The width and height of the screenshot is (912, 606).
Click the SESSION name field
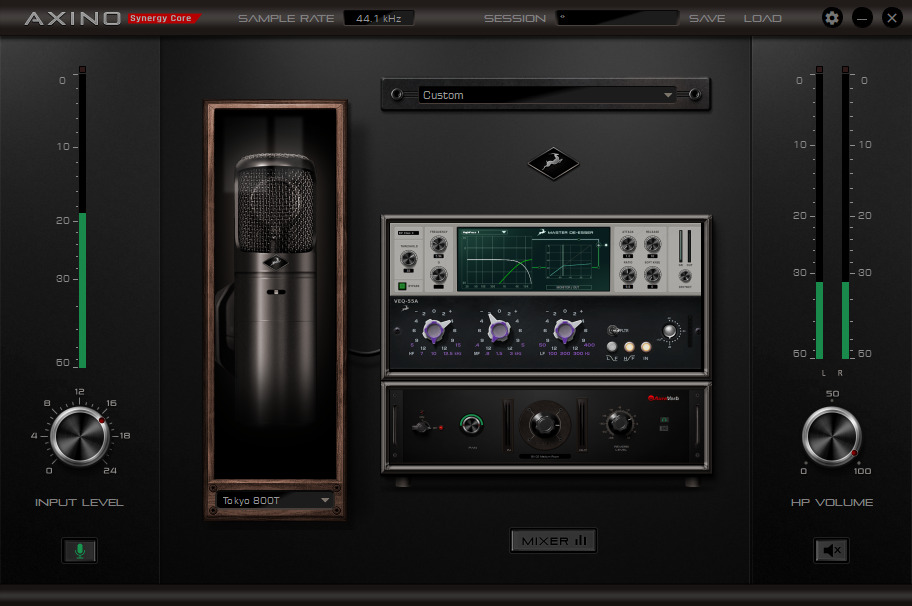617,18
